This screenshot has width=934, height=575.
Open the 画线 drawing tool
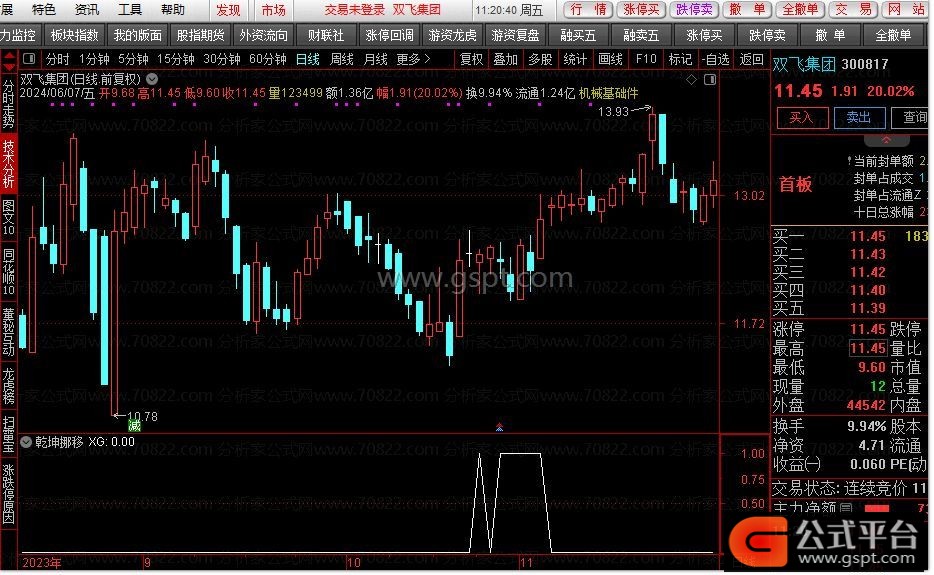click(x=611, y=60)
